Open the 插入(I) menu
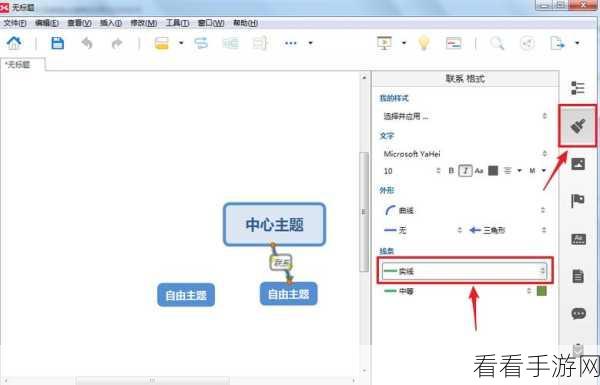Viewport: 600px width, 385px height. click(x=111, y=23)
